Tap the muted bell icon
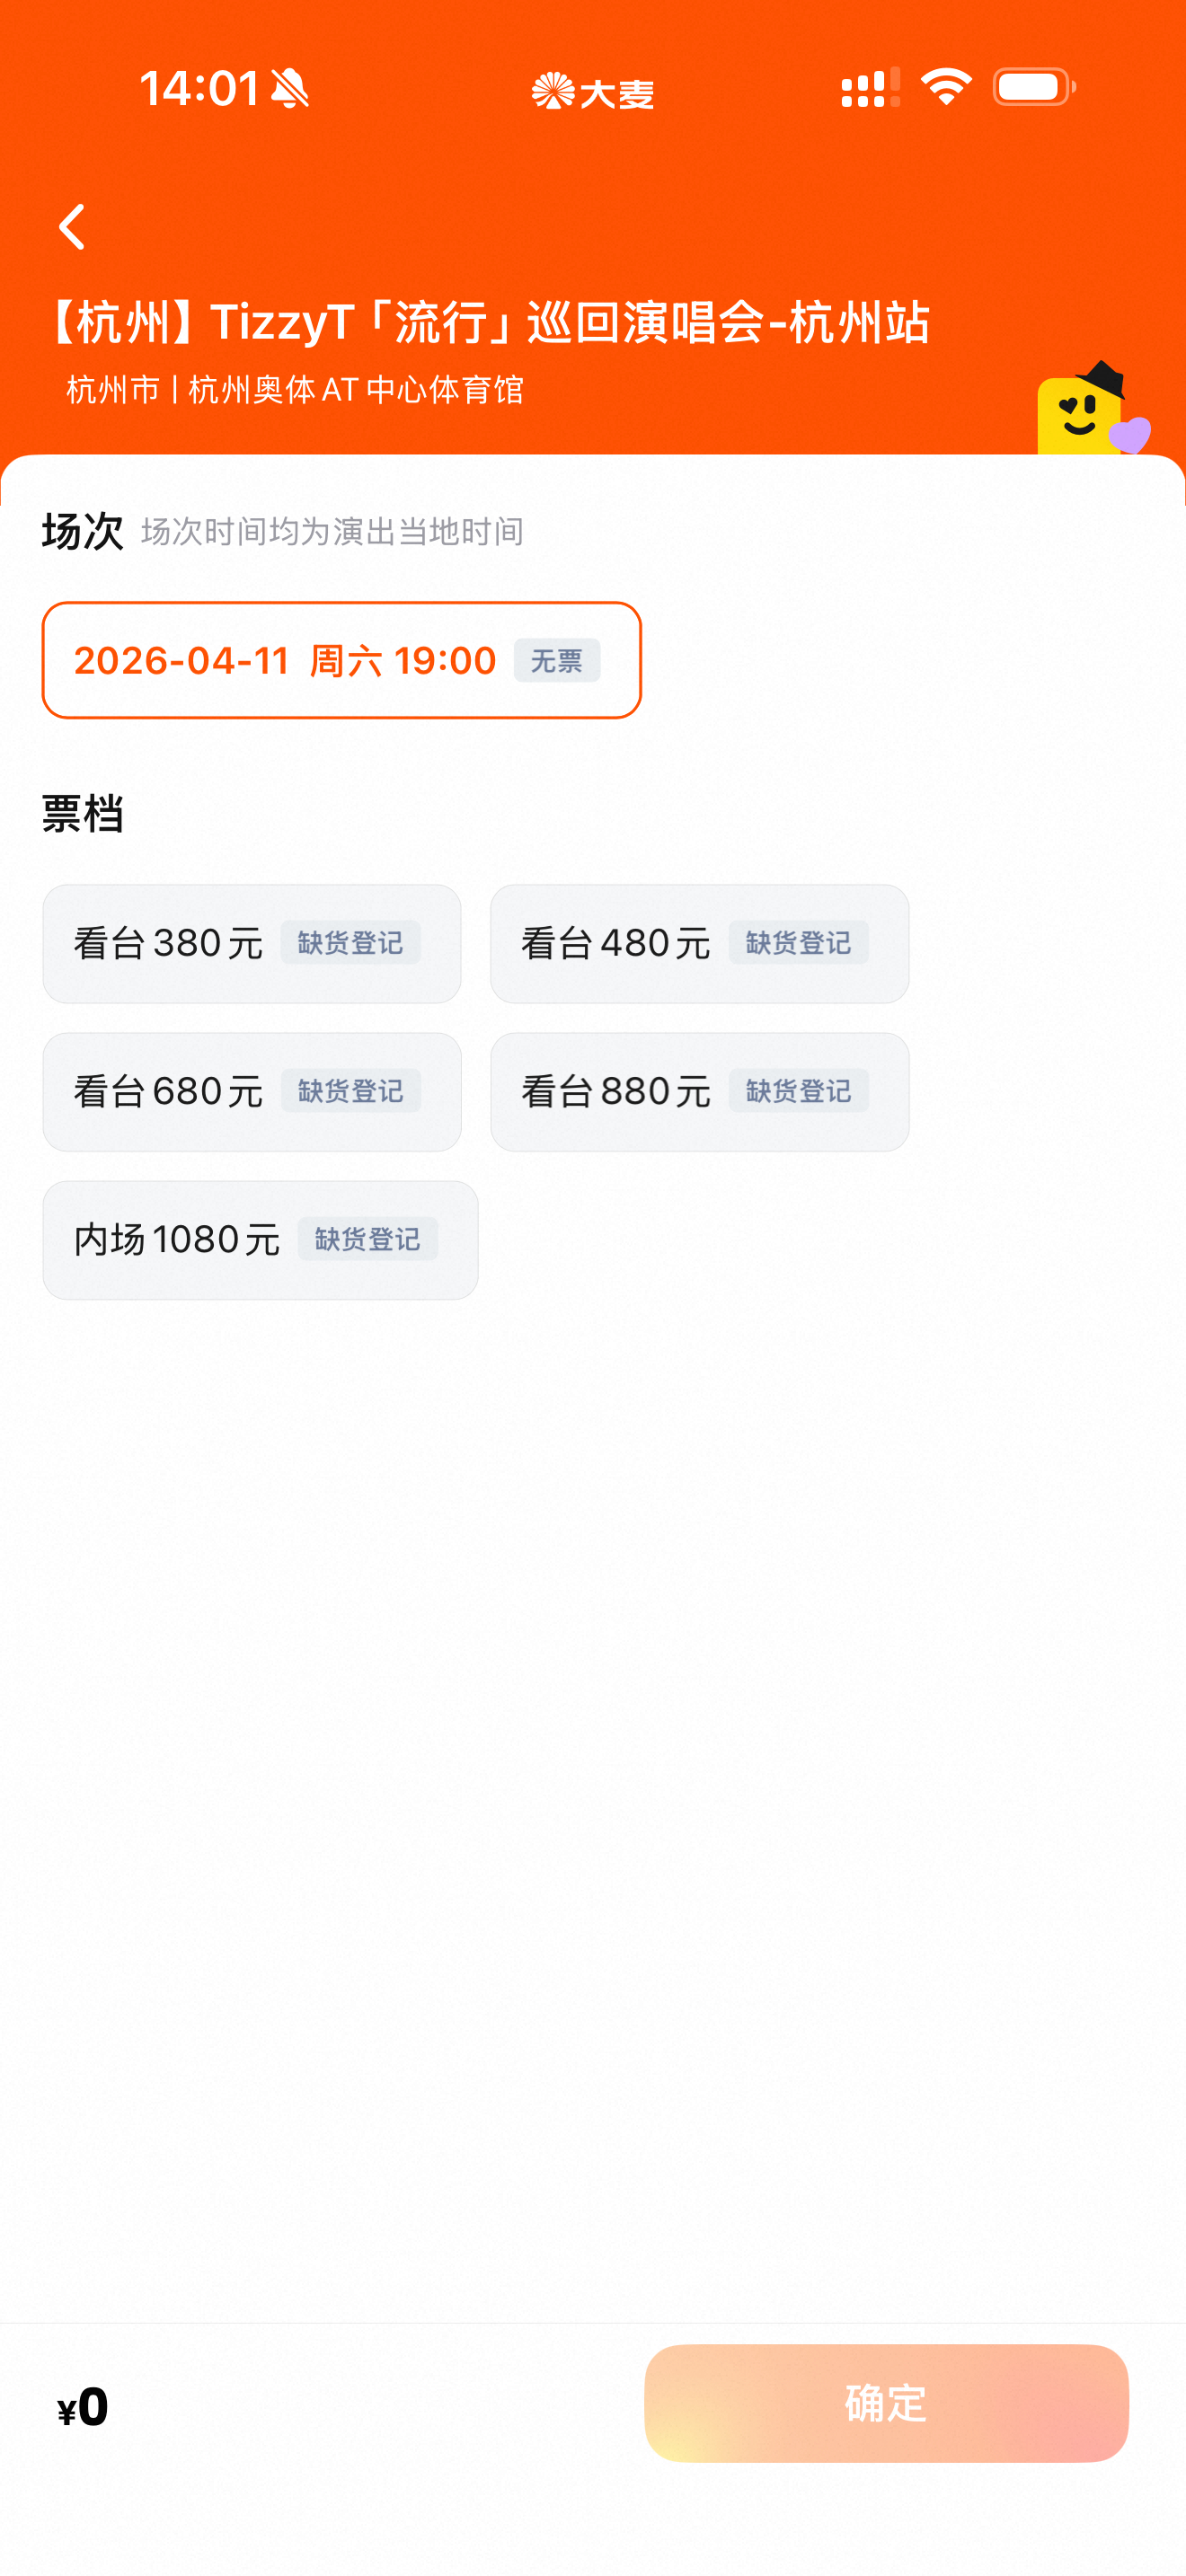Image resolution: width=1186 pixels, height=2576 pixels. click(290, 88)
